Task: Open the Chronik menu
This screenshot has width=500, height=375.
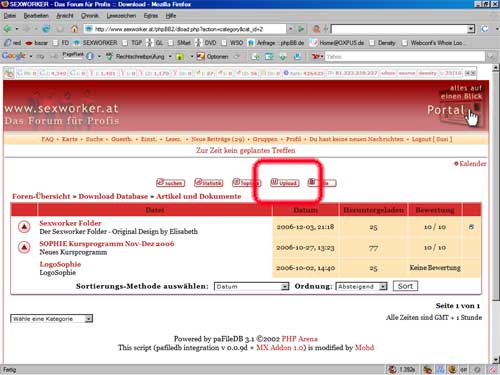Action: (90, 15)
